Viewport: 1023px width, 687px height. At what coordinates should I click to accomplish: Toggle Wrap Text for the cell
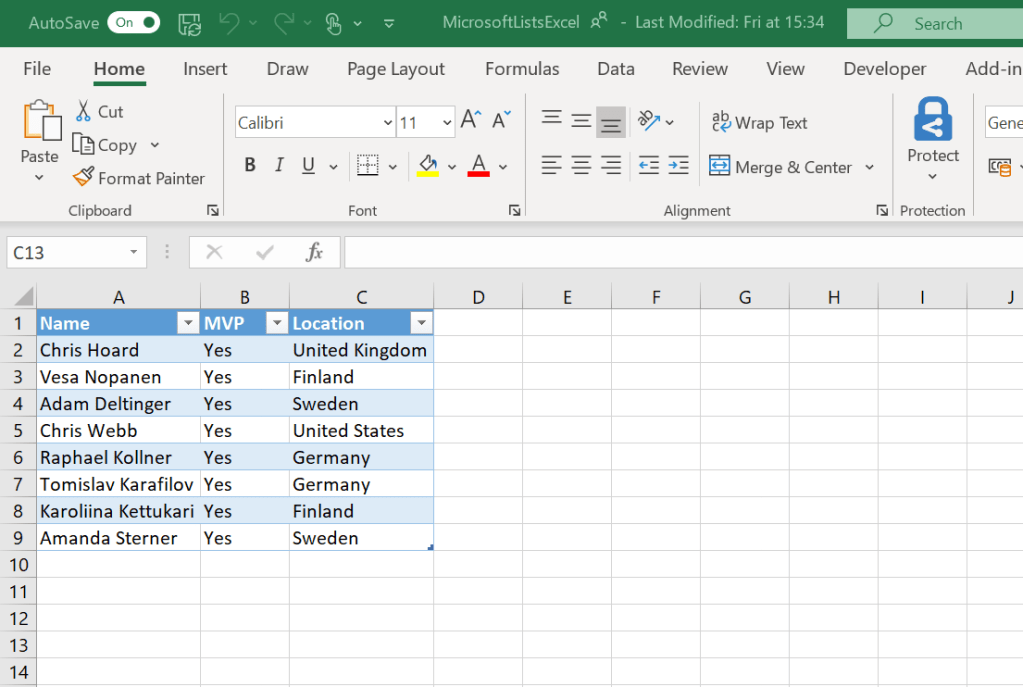(x=760, y=123)
